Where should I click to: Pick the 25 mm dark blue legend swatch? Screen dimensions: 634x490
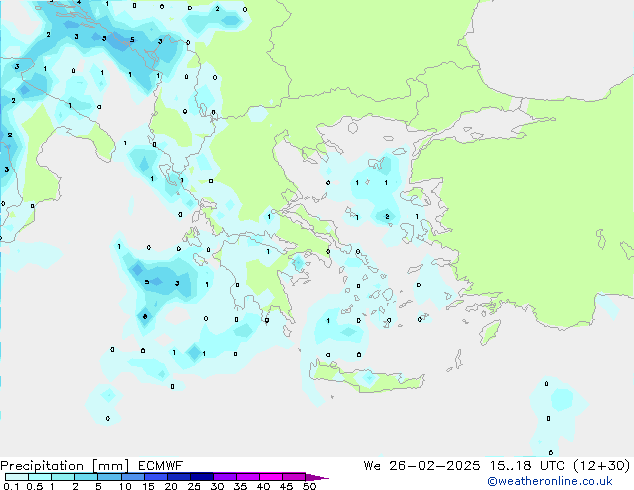click(x=202, y=477)
